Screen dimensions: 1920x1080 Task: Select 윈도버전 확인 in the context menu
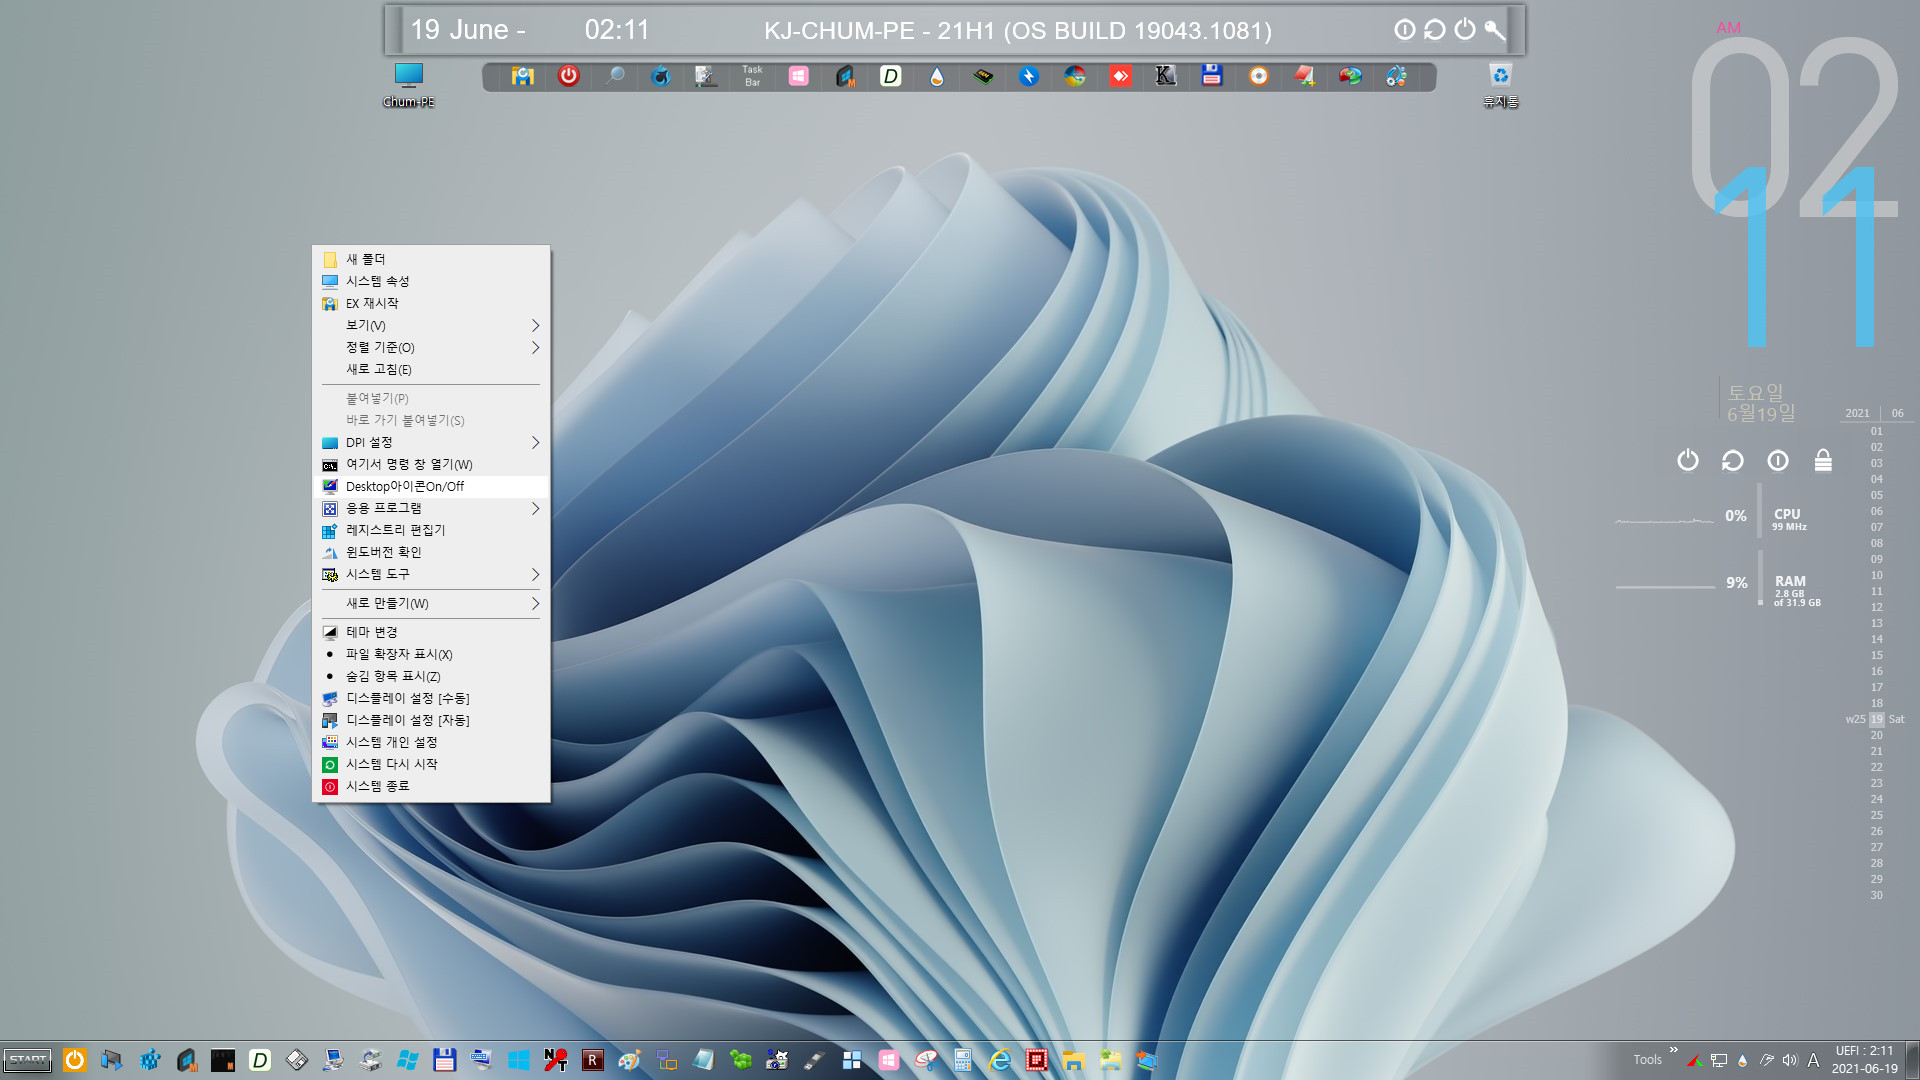tap(431, 552)
